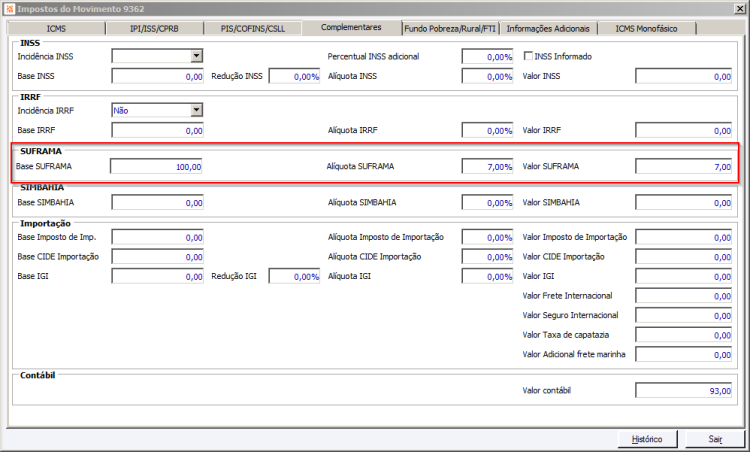Click the IRRF group title

click(30, 97)
